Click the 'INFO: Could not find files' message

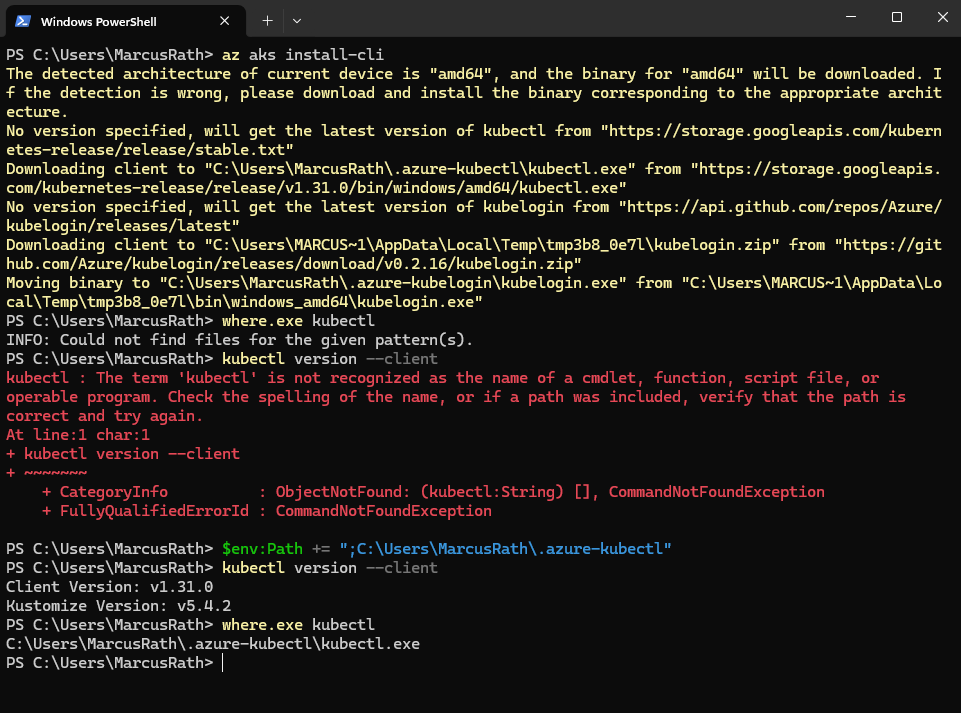coord(240,340)
